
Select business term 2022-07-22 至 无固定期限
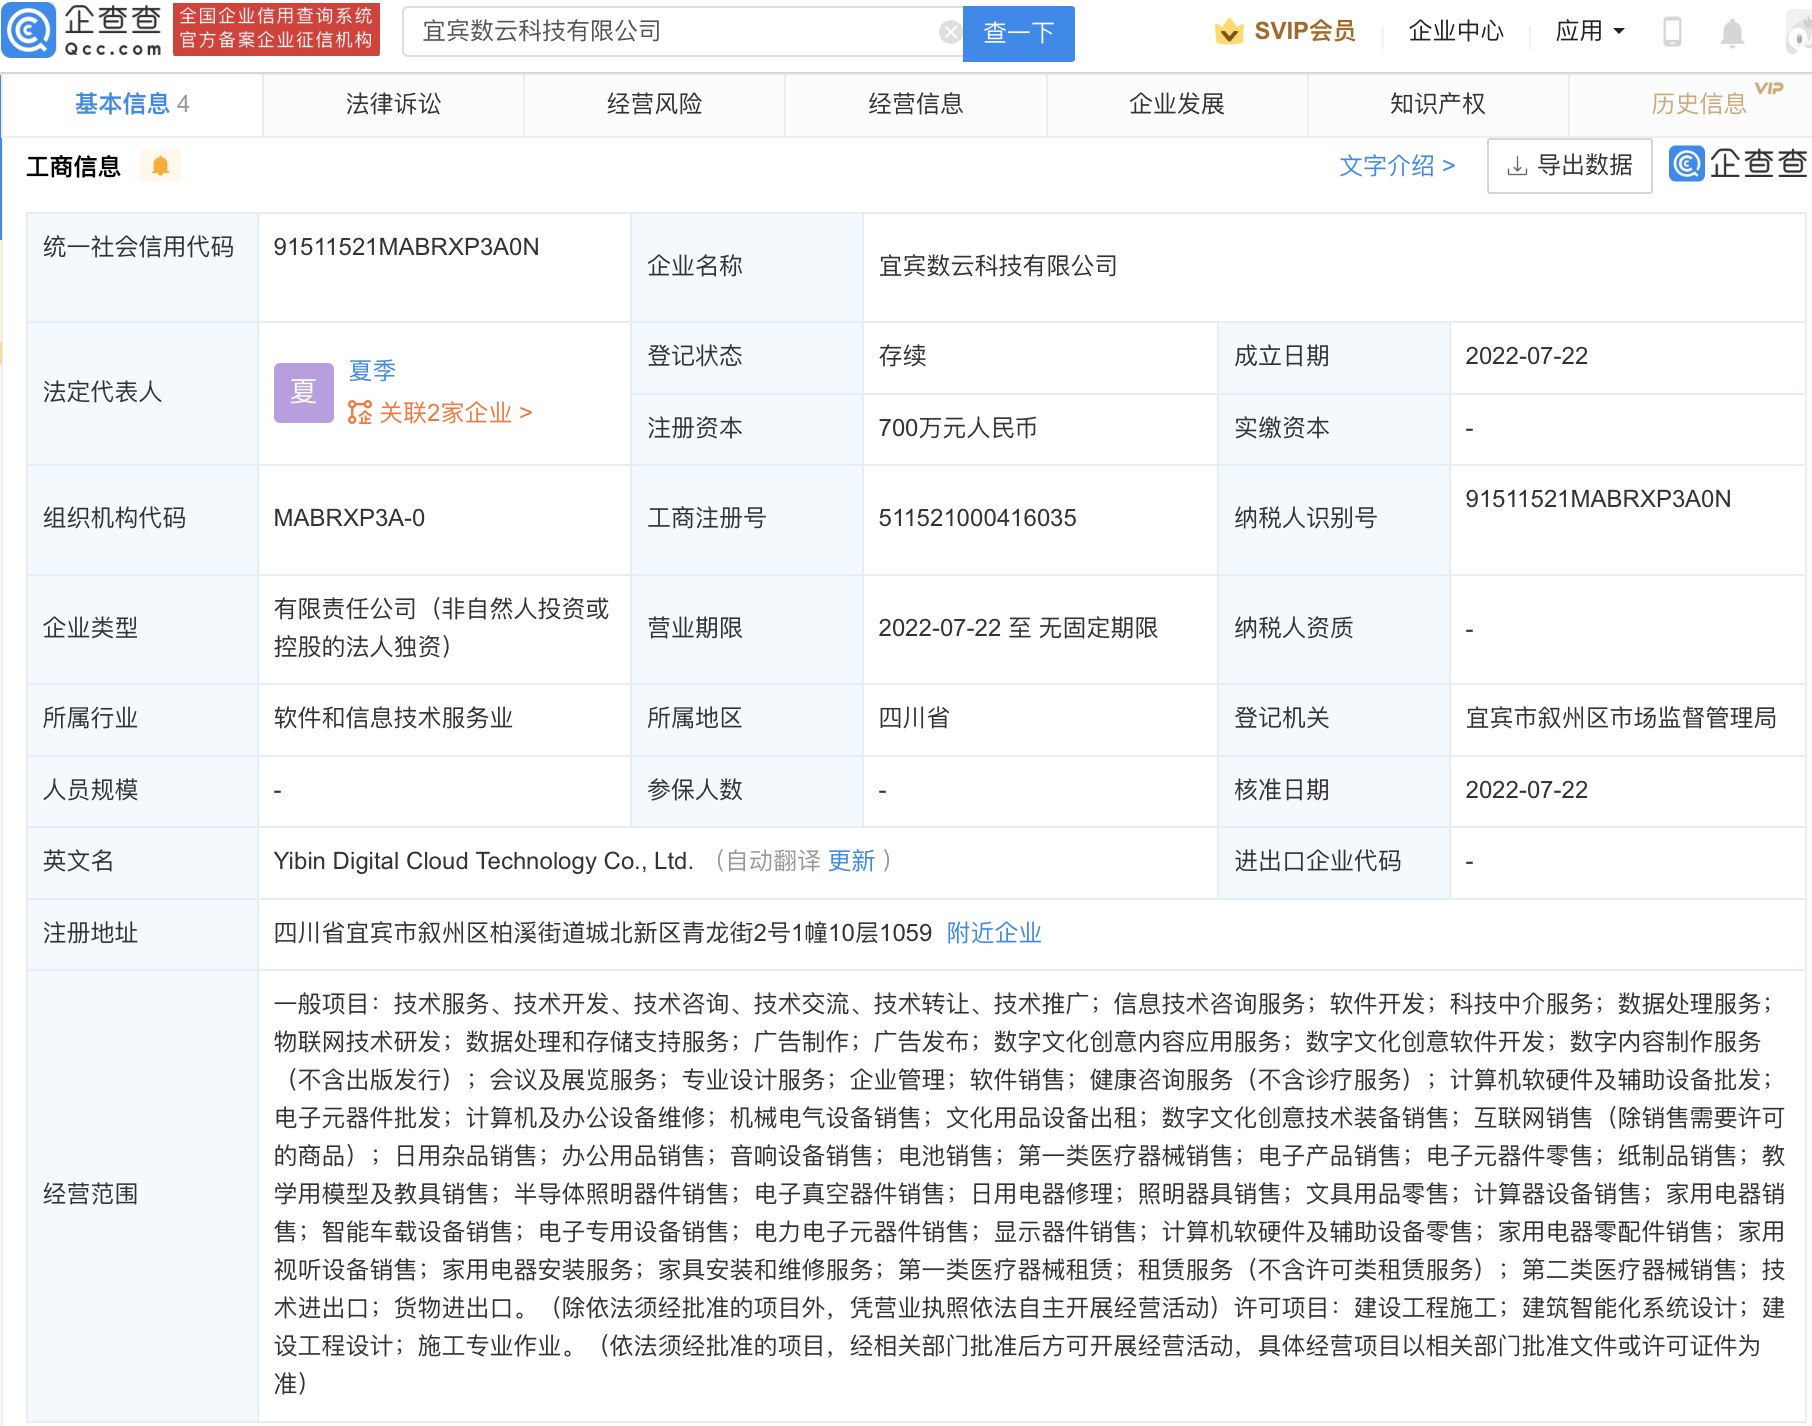tap(1018, 628)
